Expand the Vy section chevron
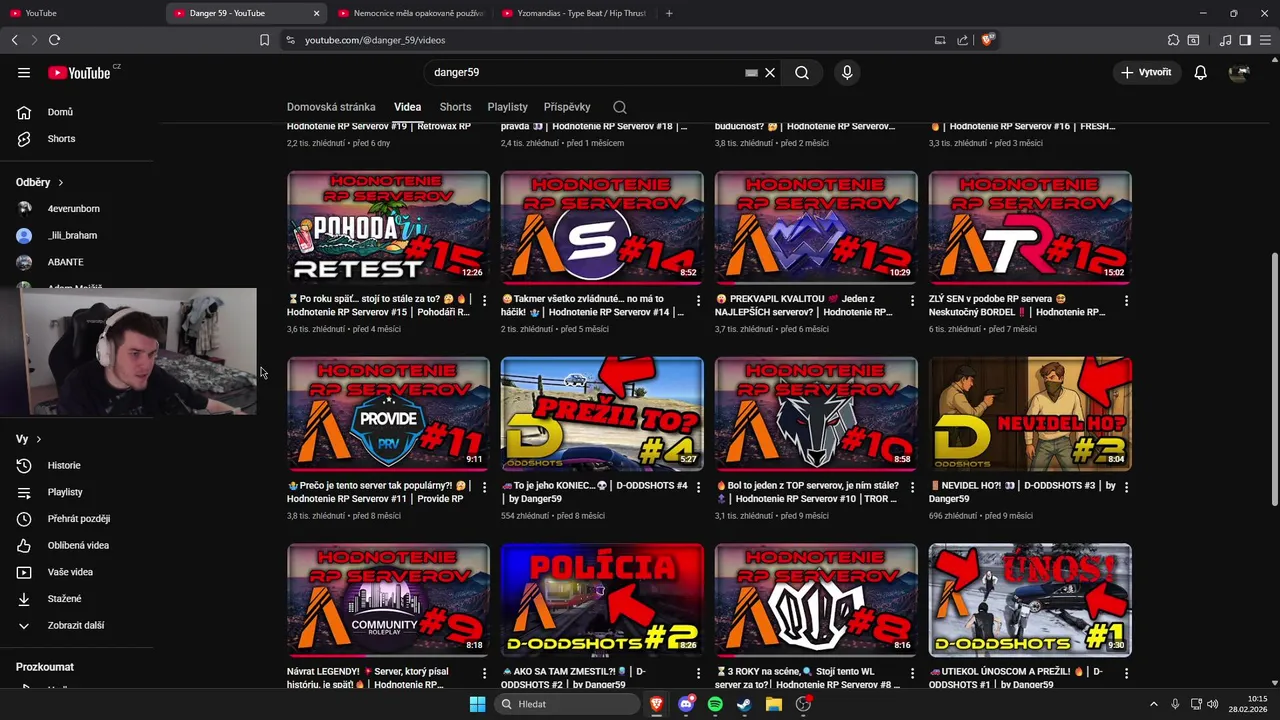Viewport: 1280px width, 720px height. click(x=39, y=439)
